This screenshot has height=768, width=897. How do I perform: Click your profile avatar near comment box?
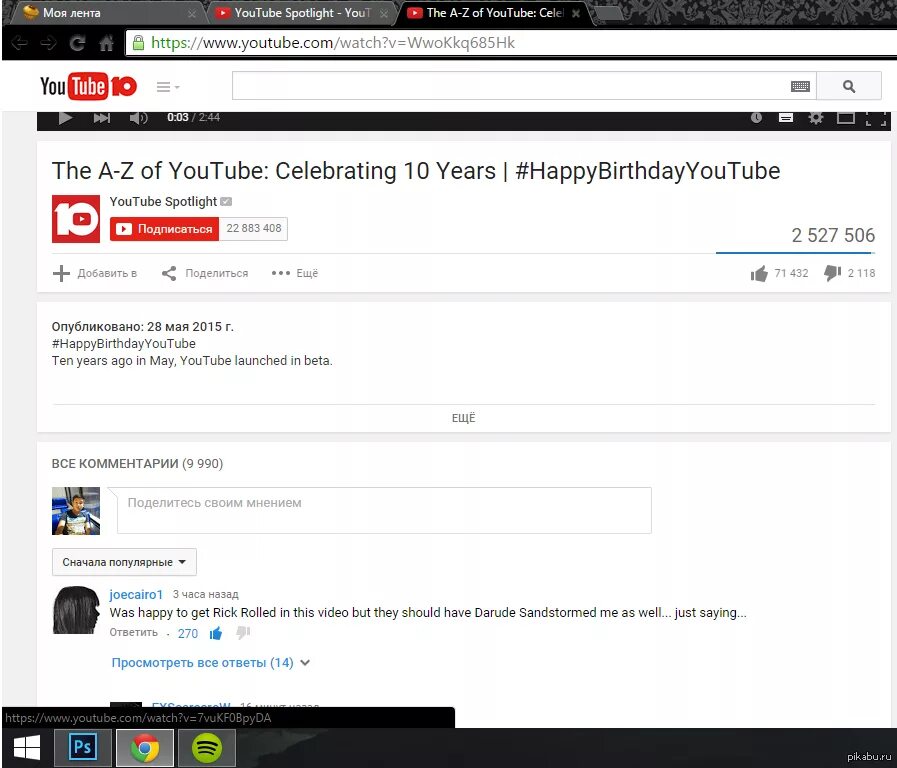[76, 511]
